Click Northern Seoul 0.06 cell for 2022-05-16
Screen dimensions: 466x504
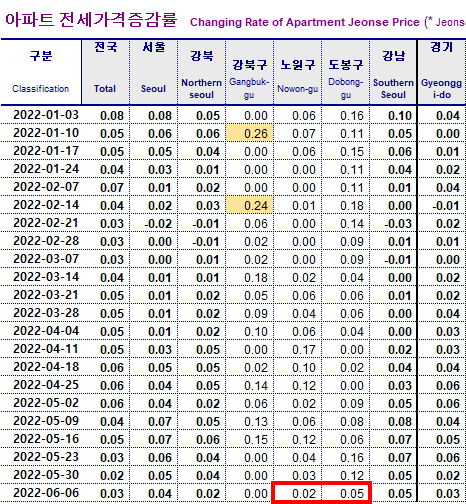pyautogui.click(x=202, y=439)
